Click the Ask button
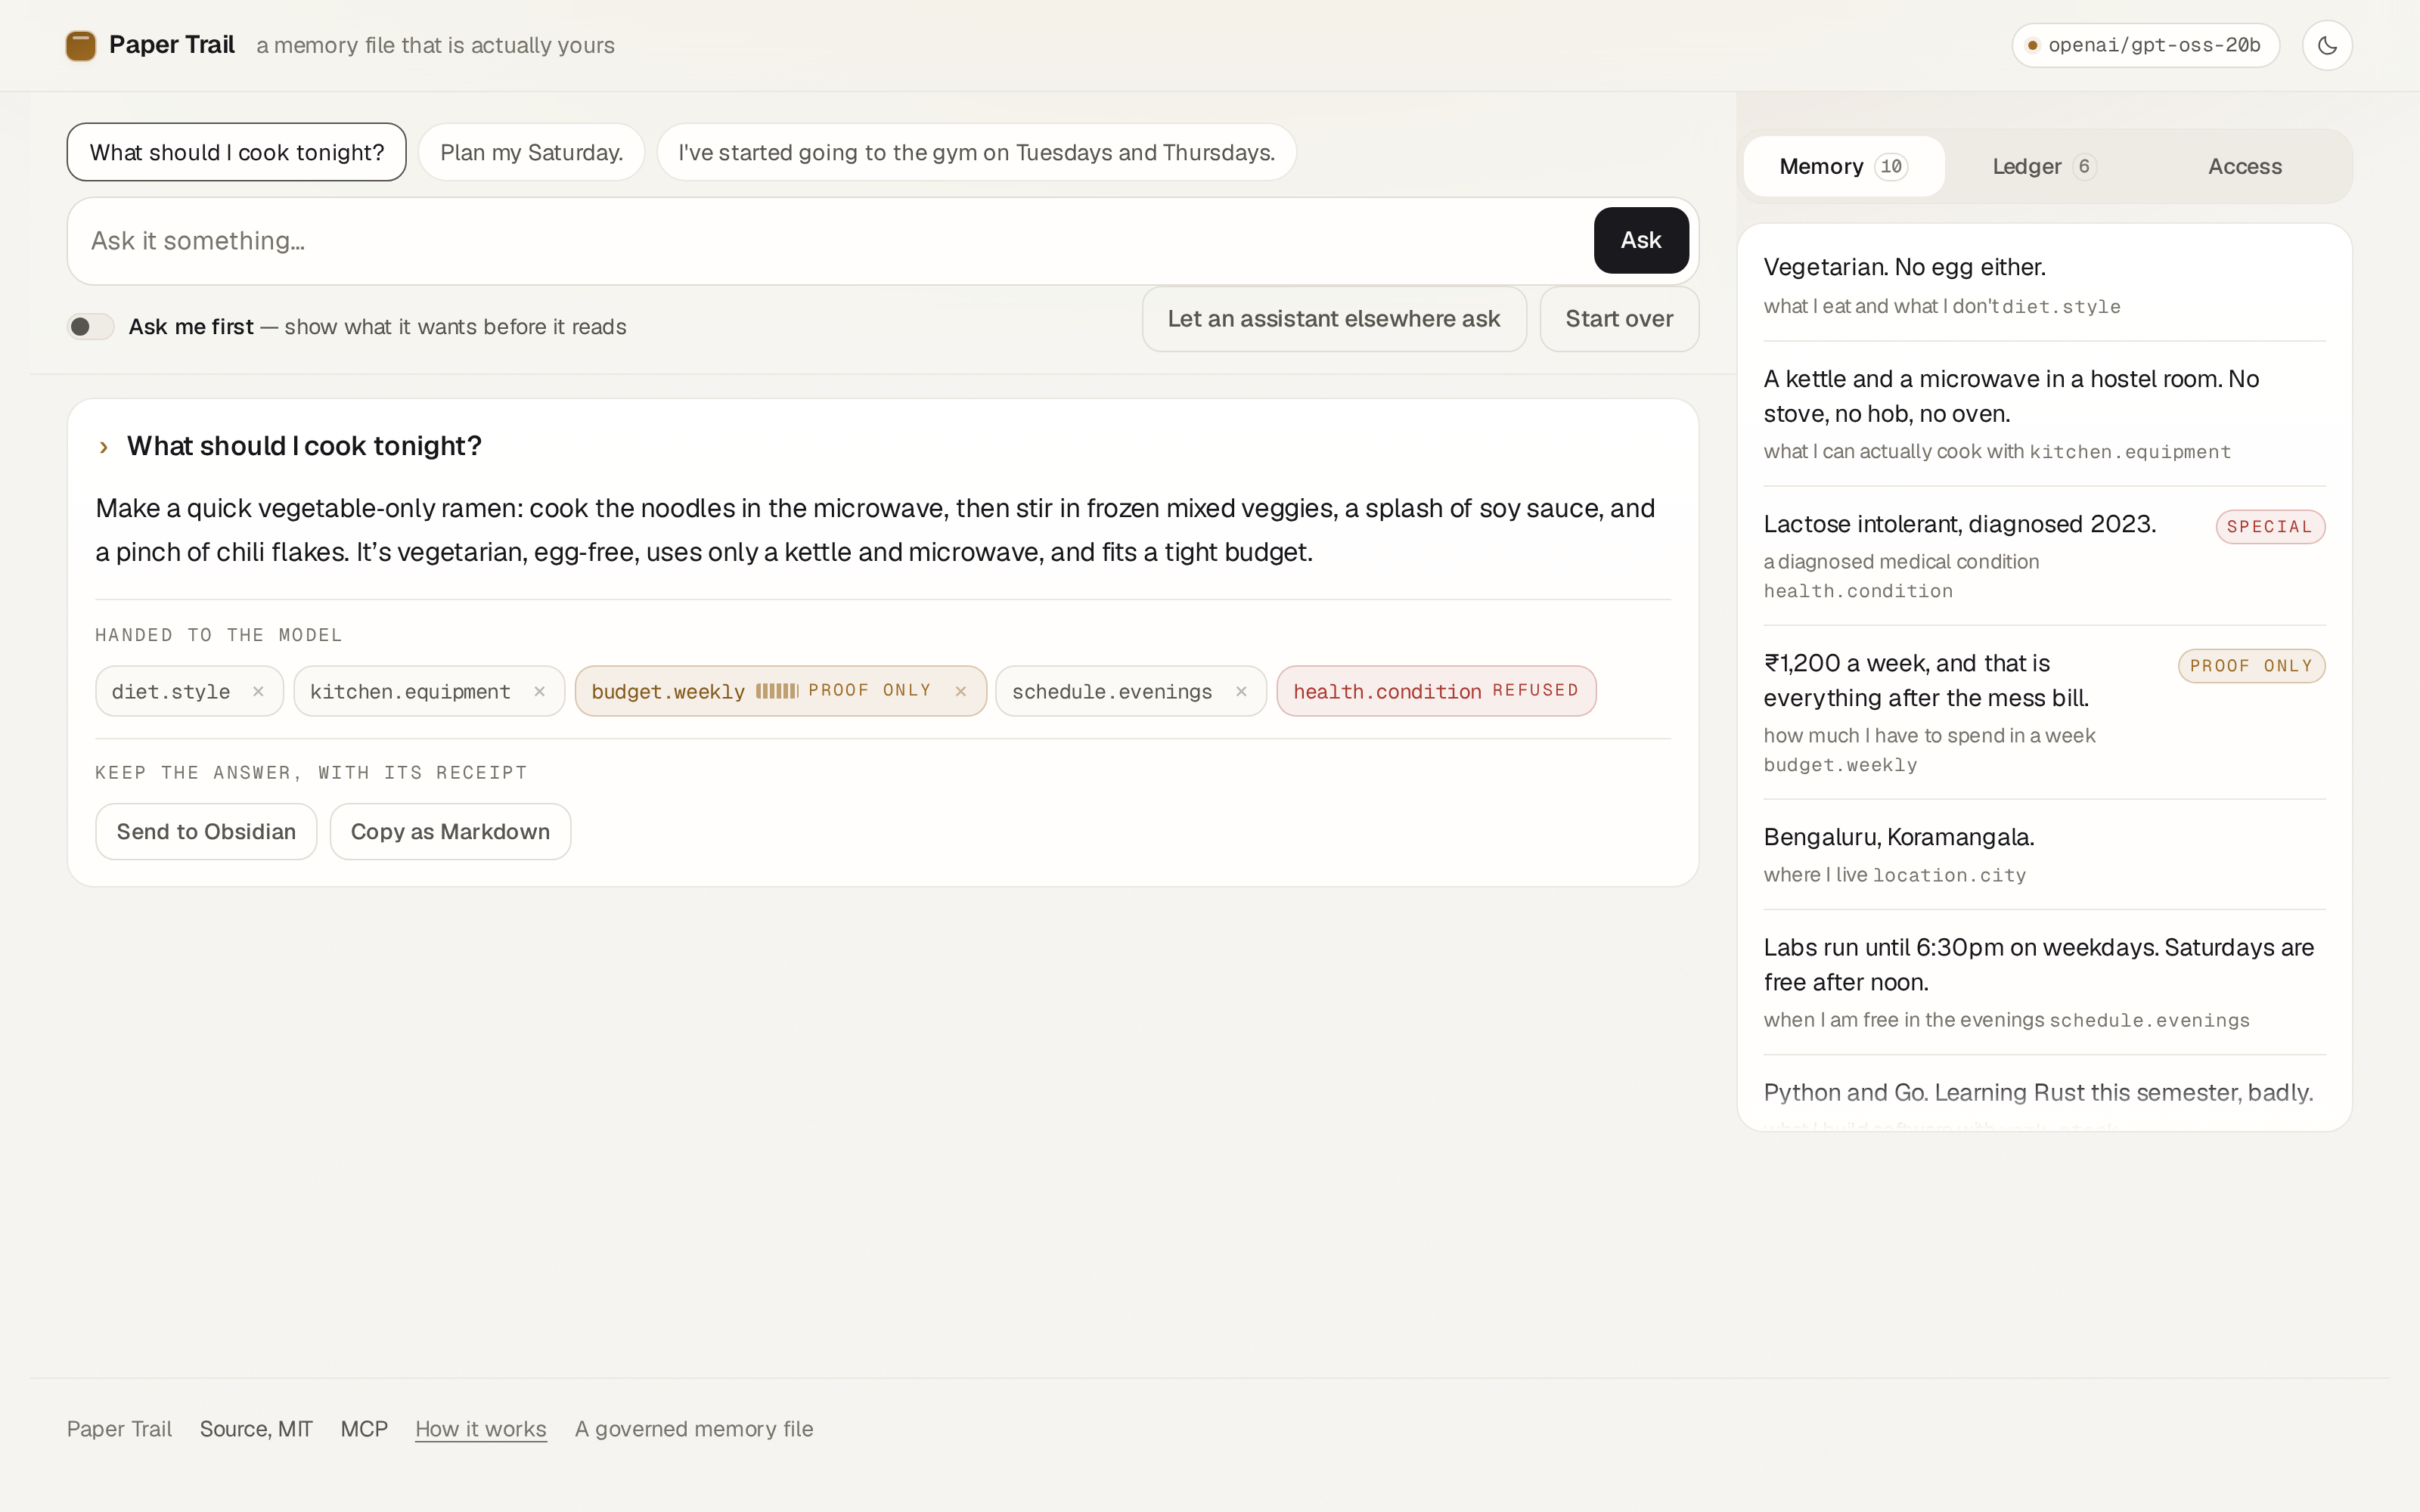The image size is (2420, 1512). [x=1641, y=240]
